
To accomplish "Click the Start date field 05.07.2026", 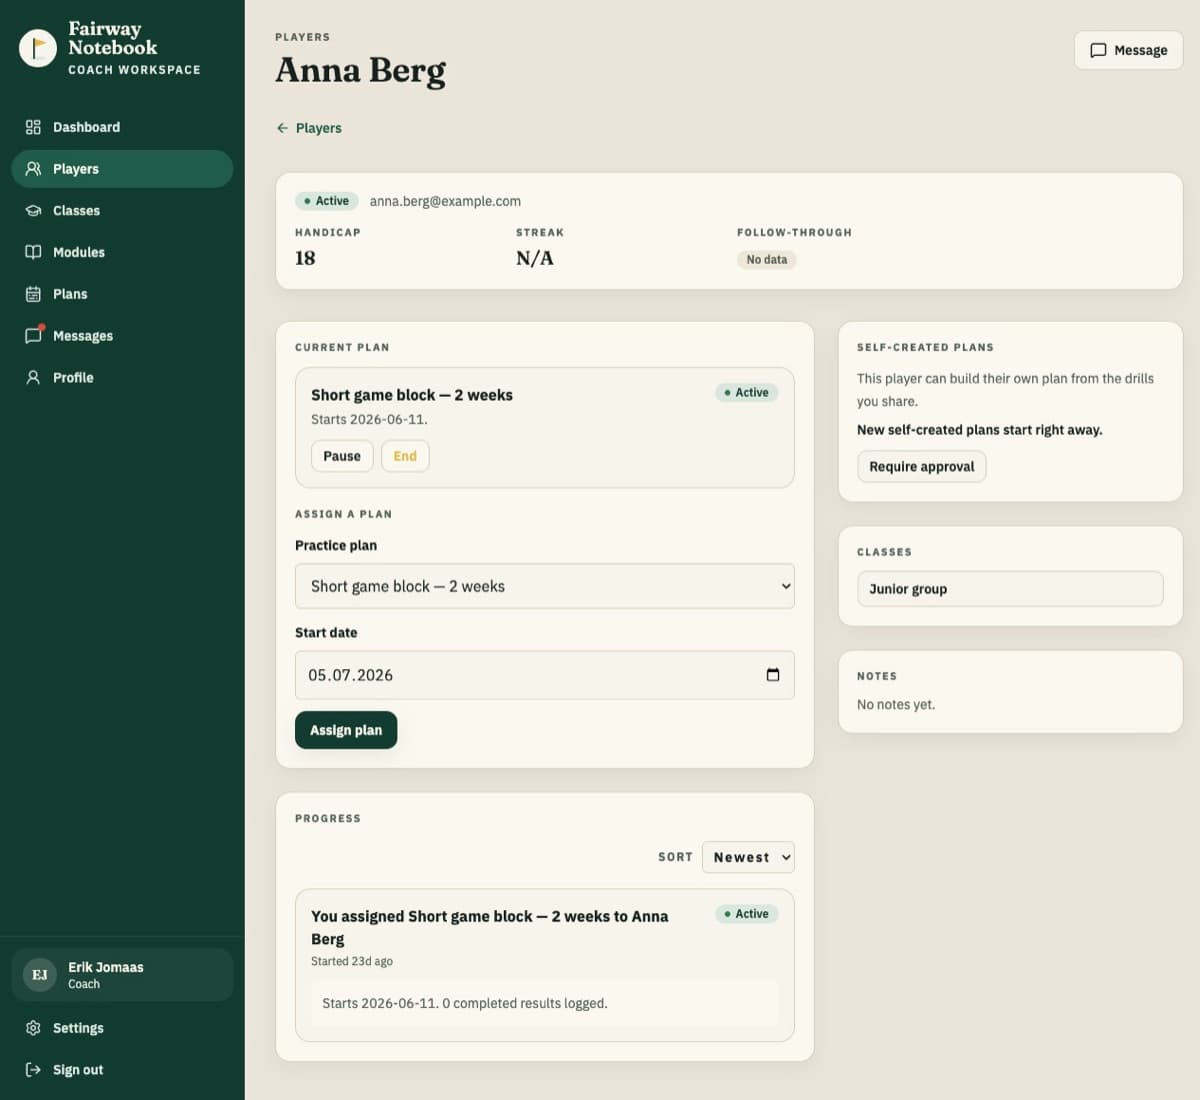I will [545, 675].
